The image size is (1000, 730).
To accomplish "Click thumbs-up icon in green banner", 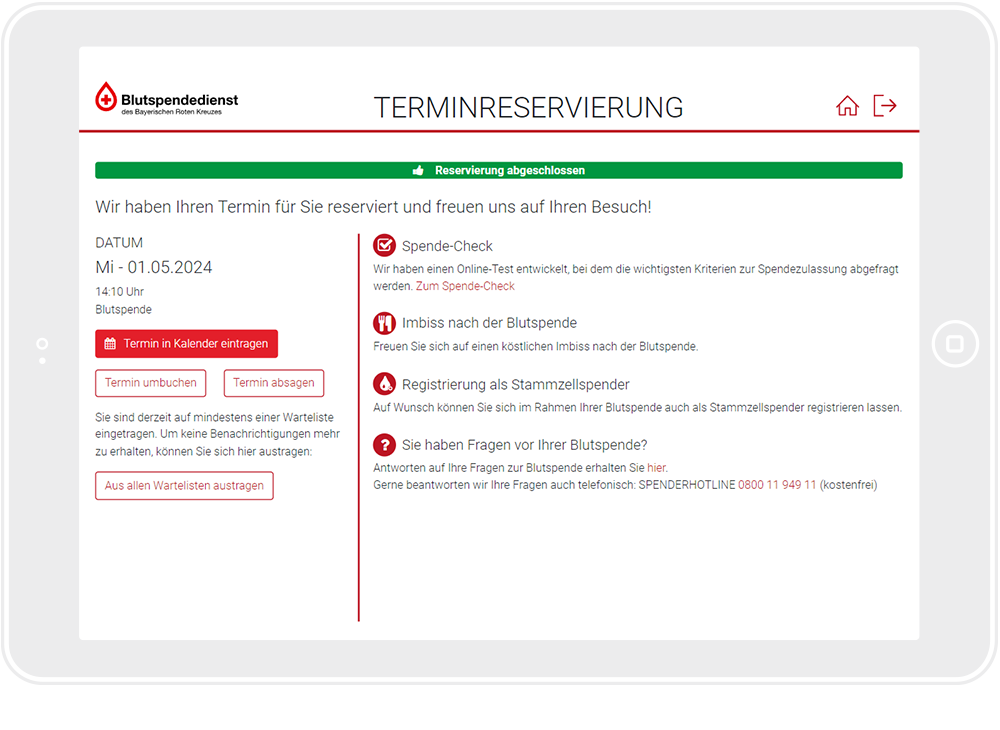I will pyautogui.click(x=418, y=170).
